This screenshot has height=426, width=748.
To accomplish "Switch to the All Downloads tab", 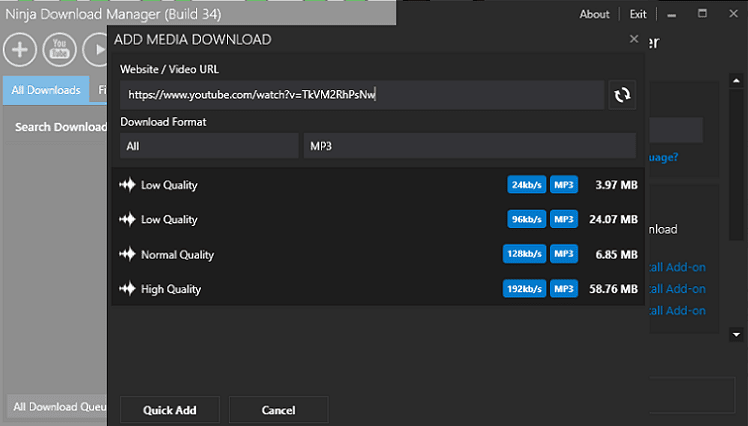I will point(46,90).
